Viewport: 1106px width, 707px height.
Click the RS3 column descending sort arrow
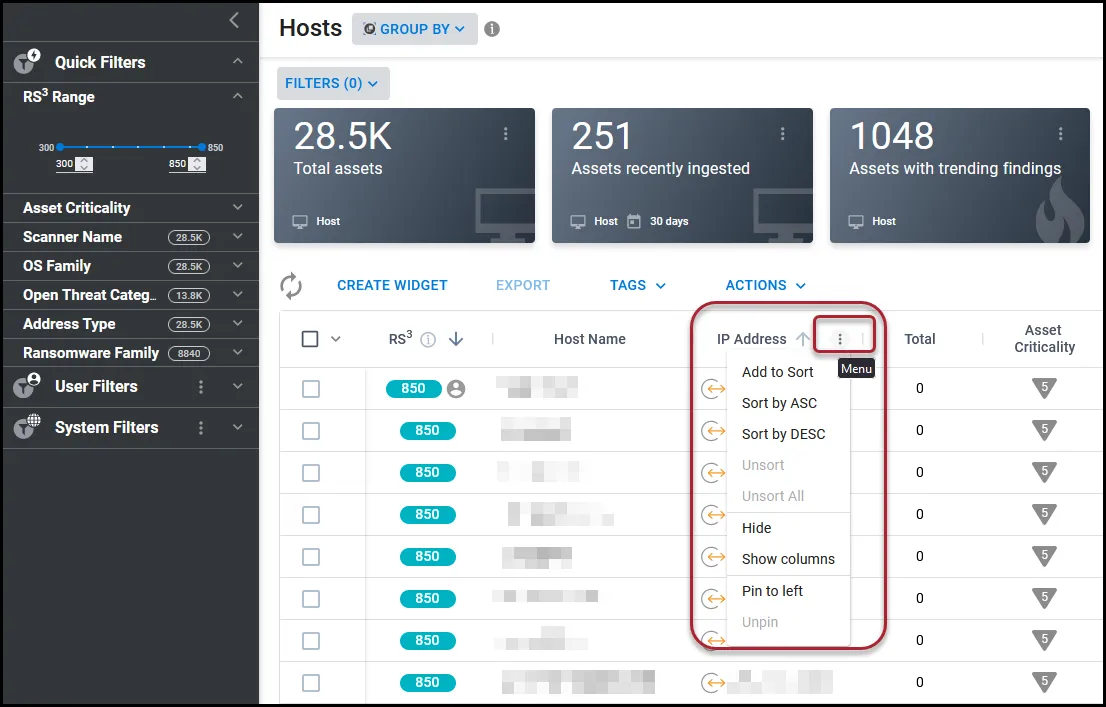tap(456, 339)
